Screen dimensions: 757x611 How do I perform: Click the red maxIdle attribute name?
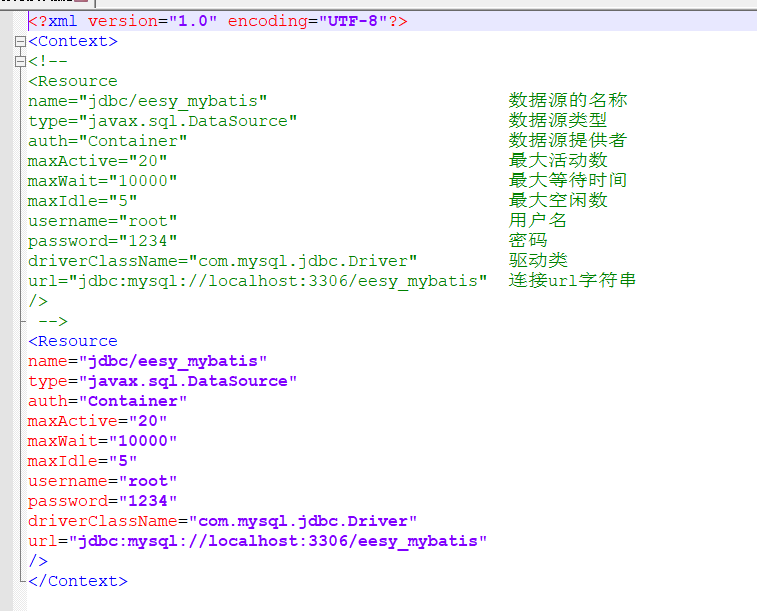click(x=63, y=461)
